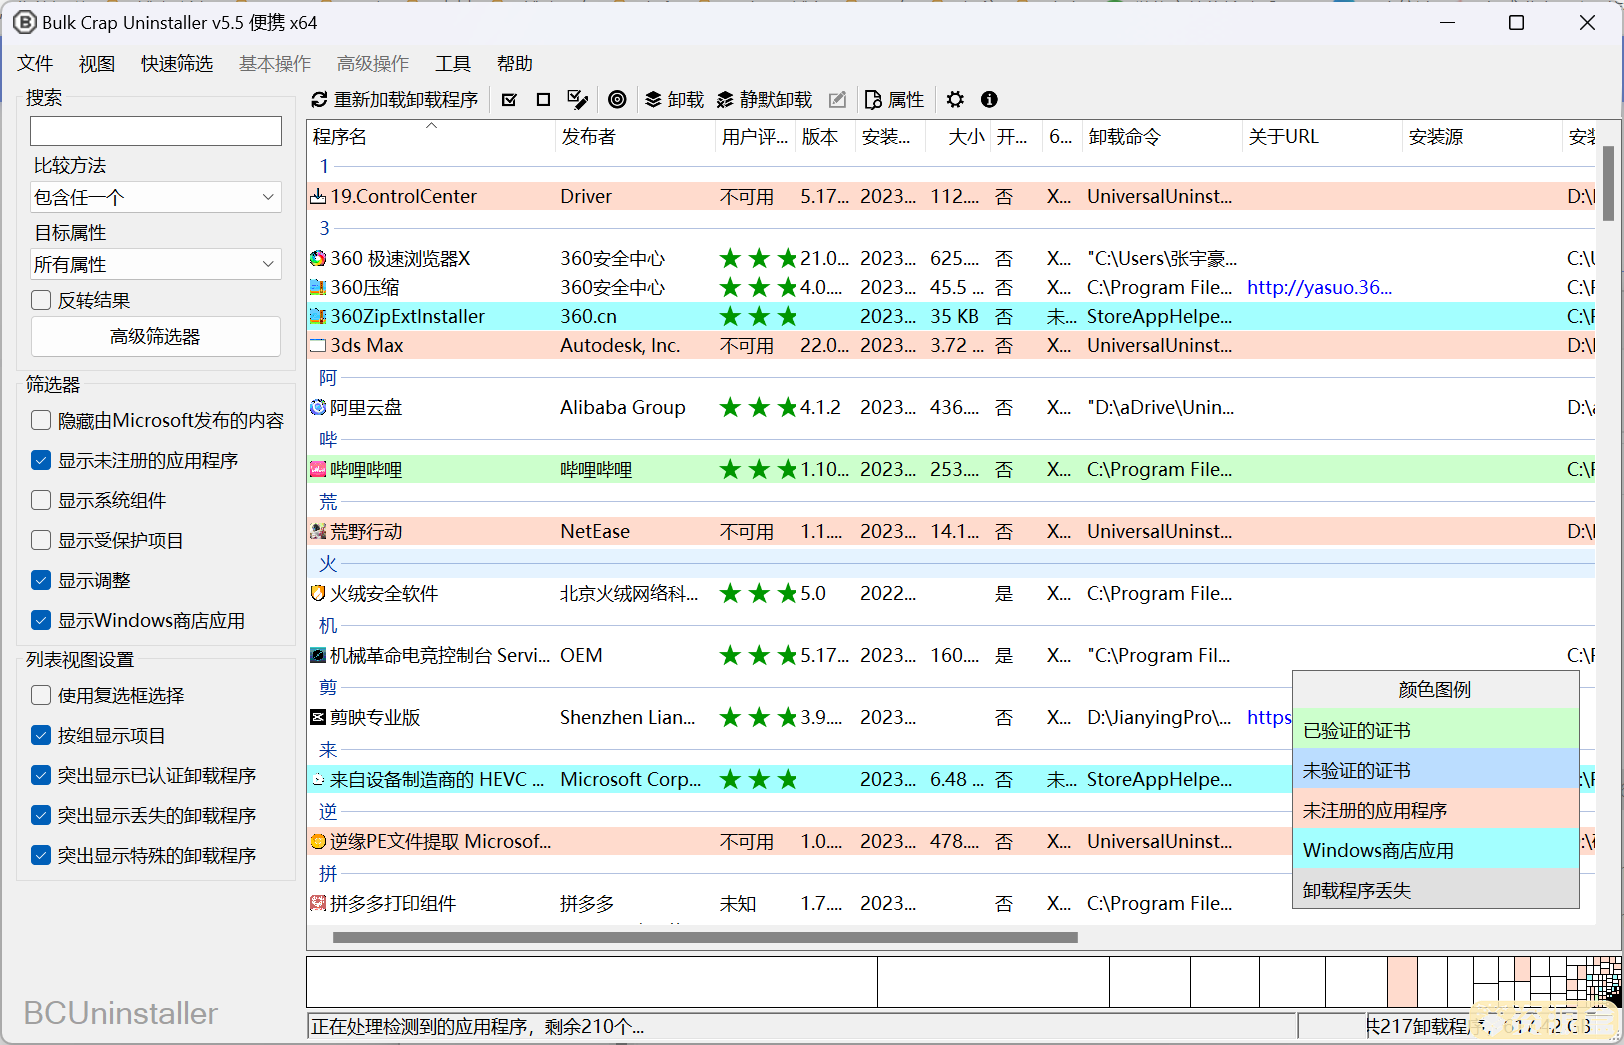The image size is (1624, 1045).
Task: Click the 火绒安全软件 shield icon
Action: (x=318, y=594)
